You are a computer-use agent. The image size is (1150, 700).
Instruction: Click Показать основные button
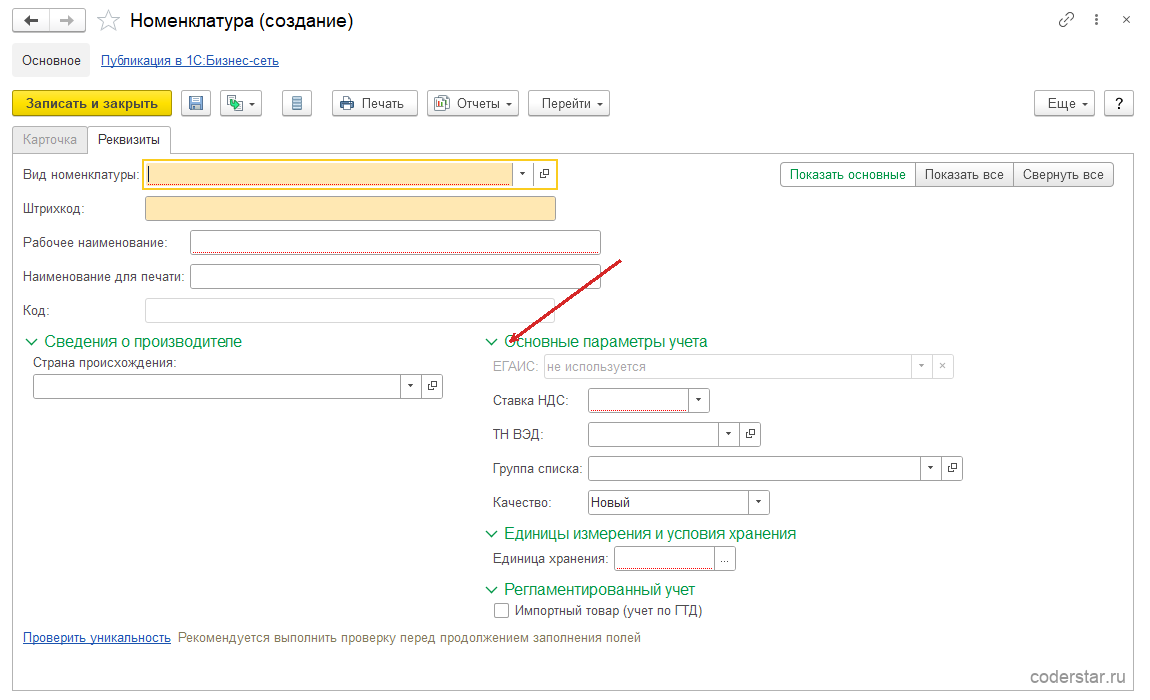point(848,175)
